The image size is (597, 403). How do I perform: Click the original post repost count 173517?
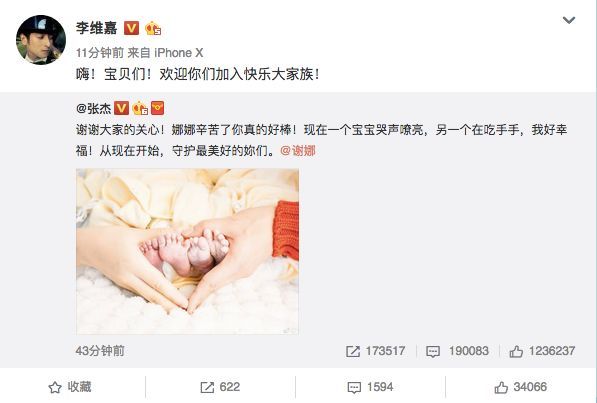tap(375, 351)
